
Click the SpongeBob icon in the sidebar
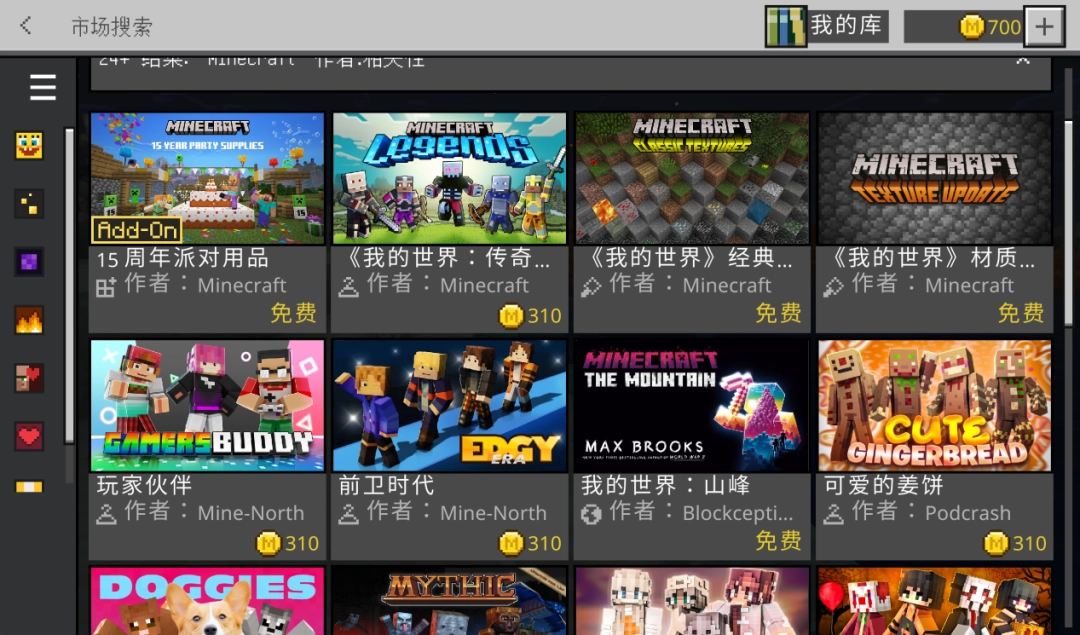(x=29, y=146)
